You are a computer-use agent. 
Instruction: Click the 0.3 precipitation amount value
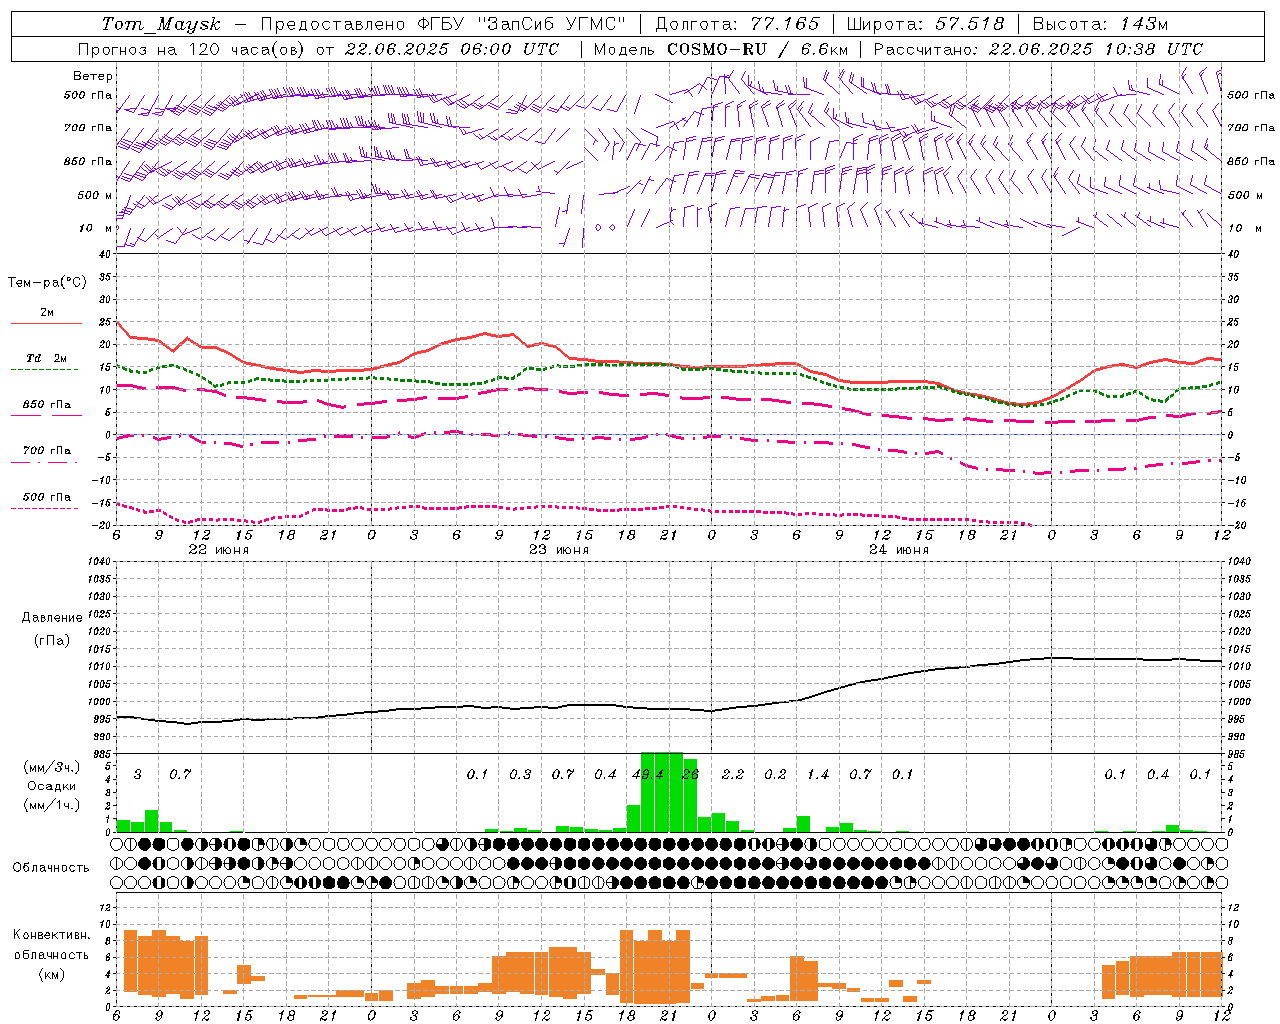click(520, 774)
